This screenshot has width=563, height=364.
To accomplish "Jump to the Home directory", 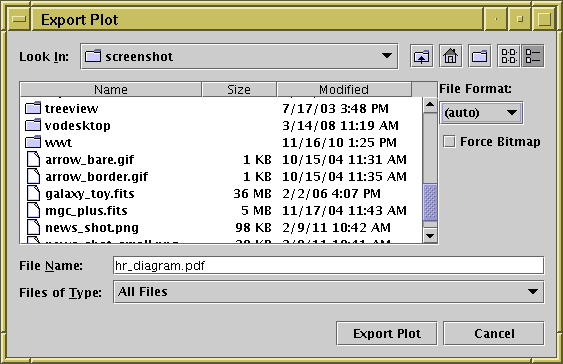I will (x=451, y=56).
